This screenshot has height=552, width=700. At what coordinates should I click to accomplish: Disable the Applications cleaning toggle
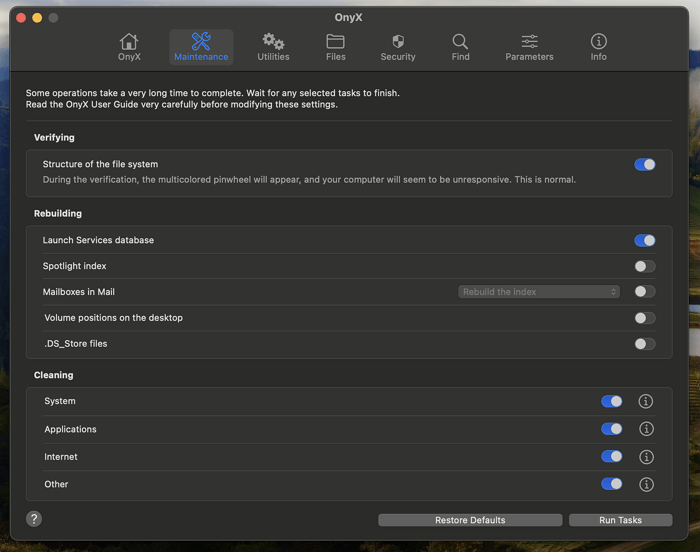pyautogui.click(x=611, y=429)
